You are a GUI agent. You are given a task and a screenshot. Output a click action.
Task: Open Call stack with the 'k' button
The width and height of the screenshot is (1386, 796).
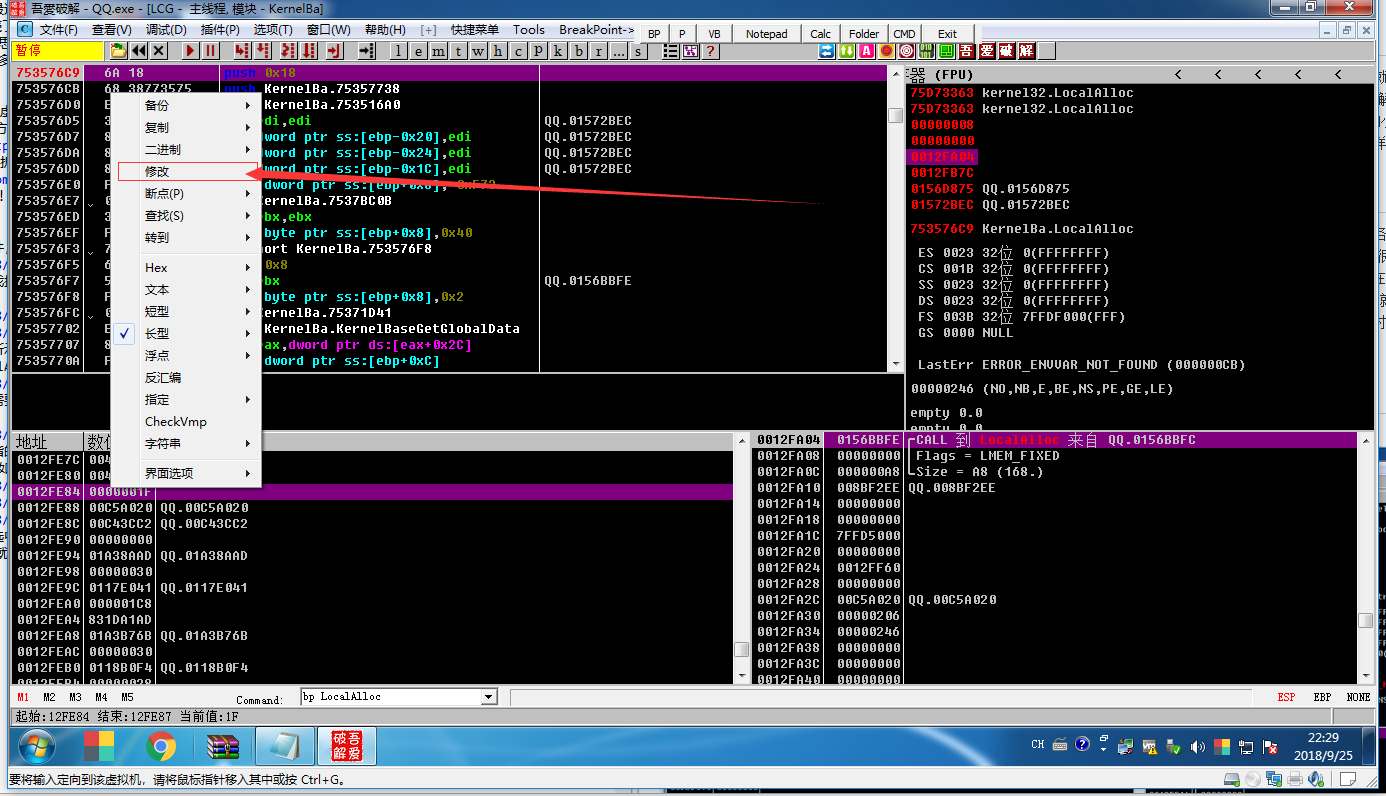558,51
